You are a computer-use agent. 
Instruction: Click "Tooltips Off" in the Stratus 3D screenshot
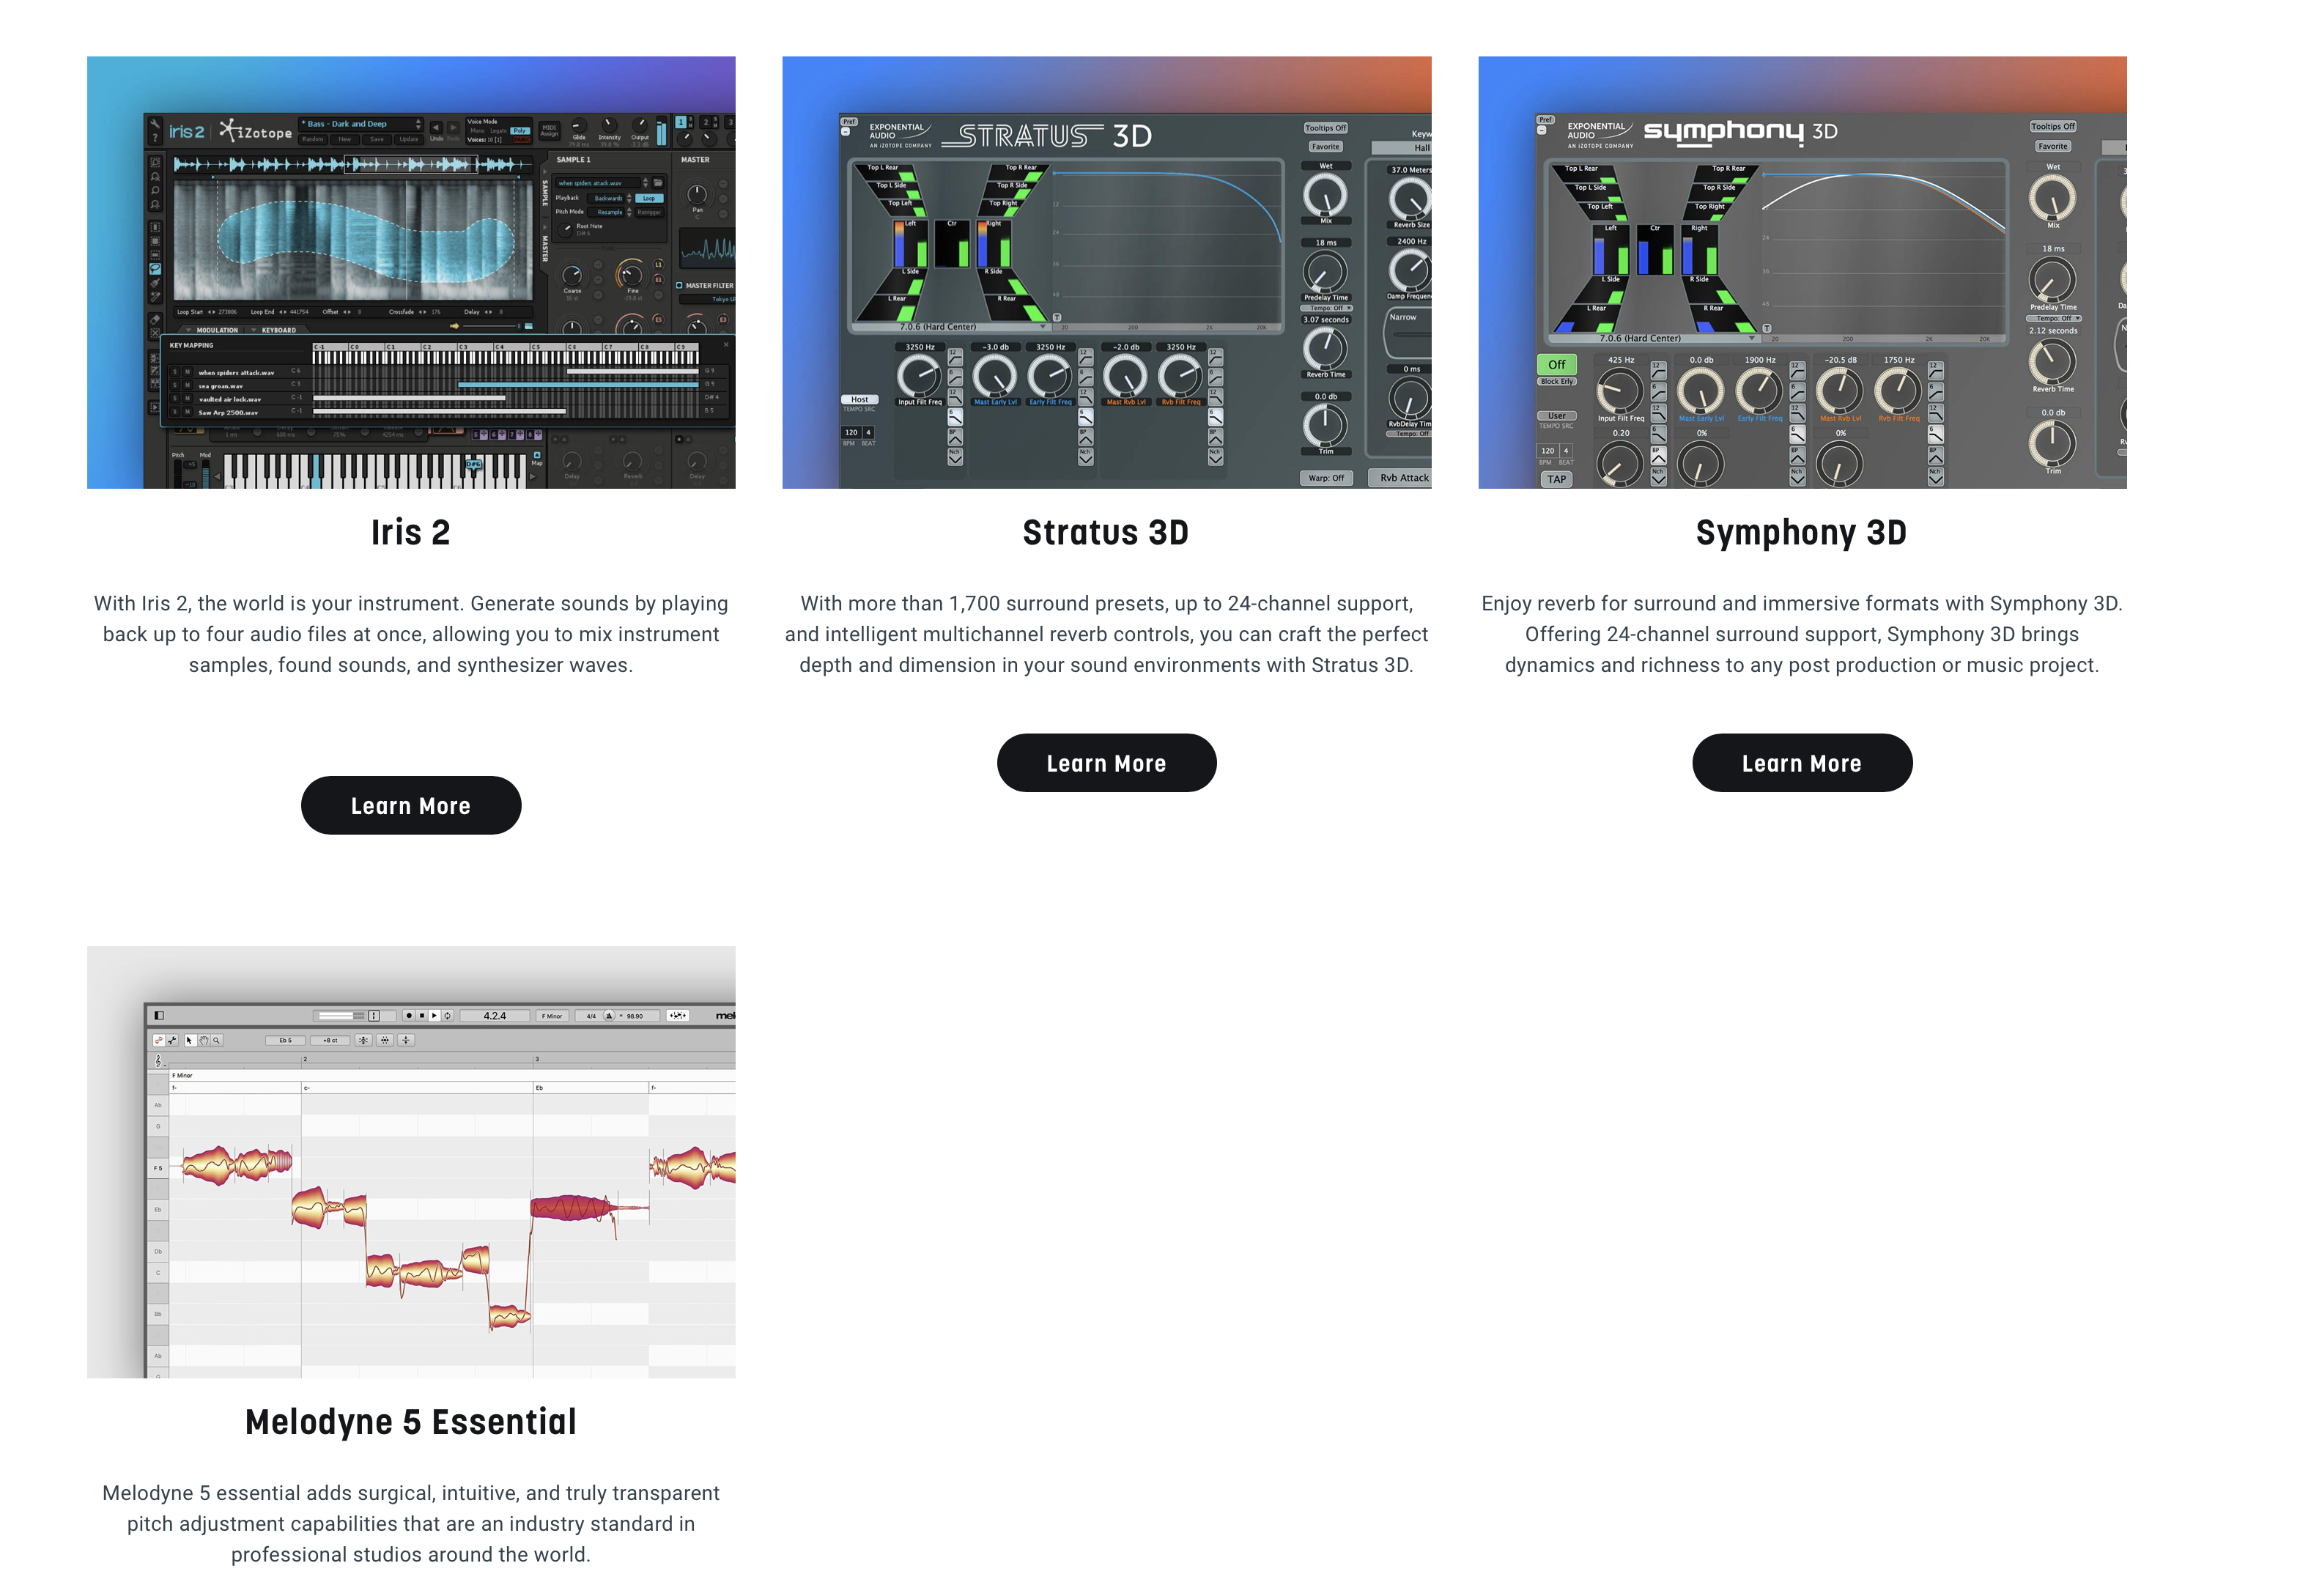click(1326, 128)
